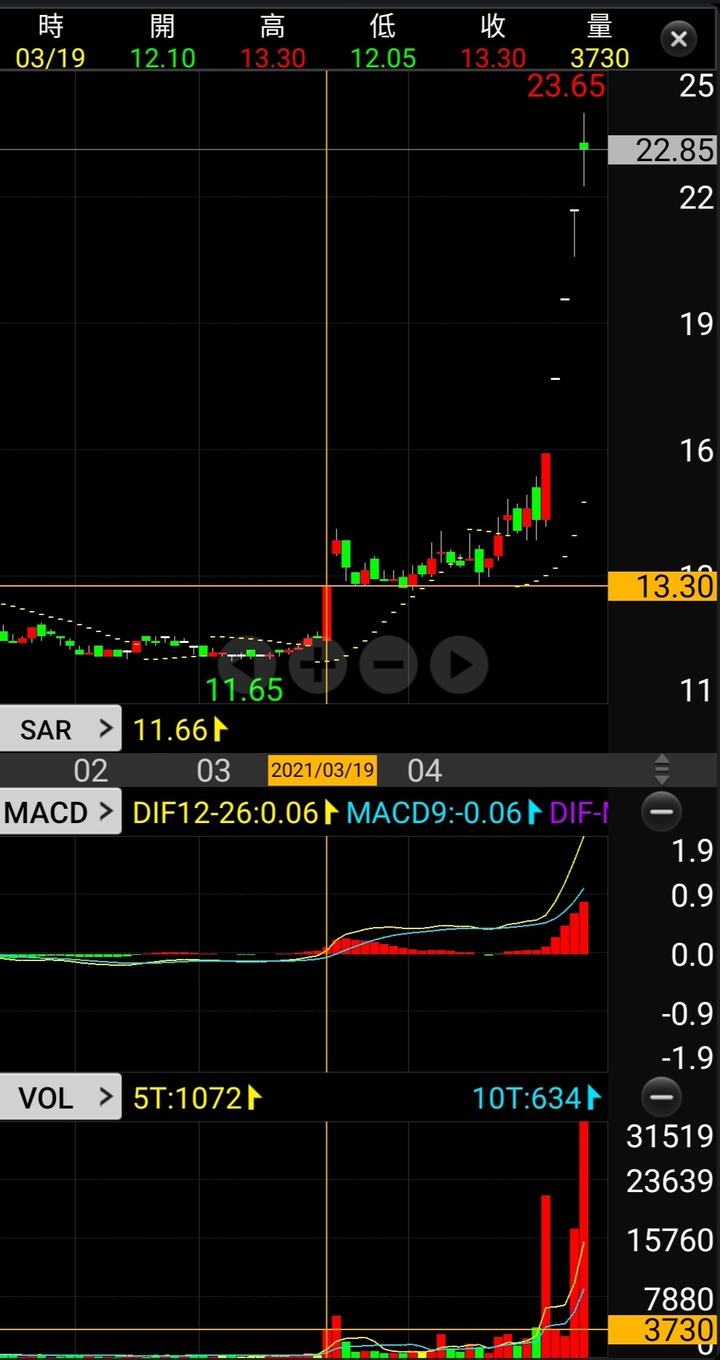Select month 04 on the date axis
The image size is (720, 1360).
point(424,770)
